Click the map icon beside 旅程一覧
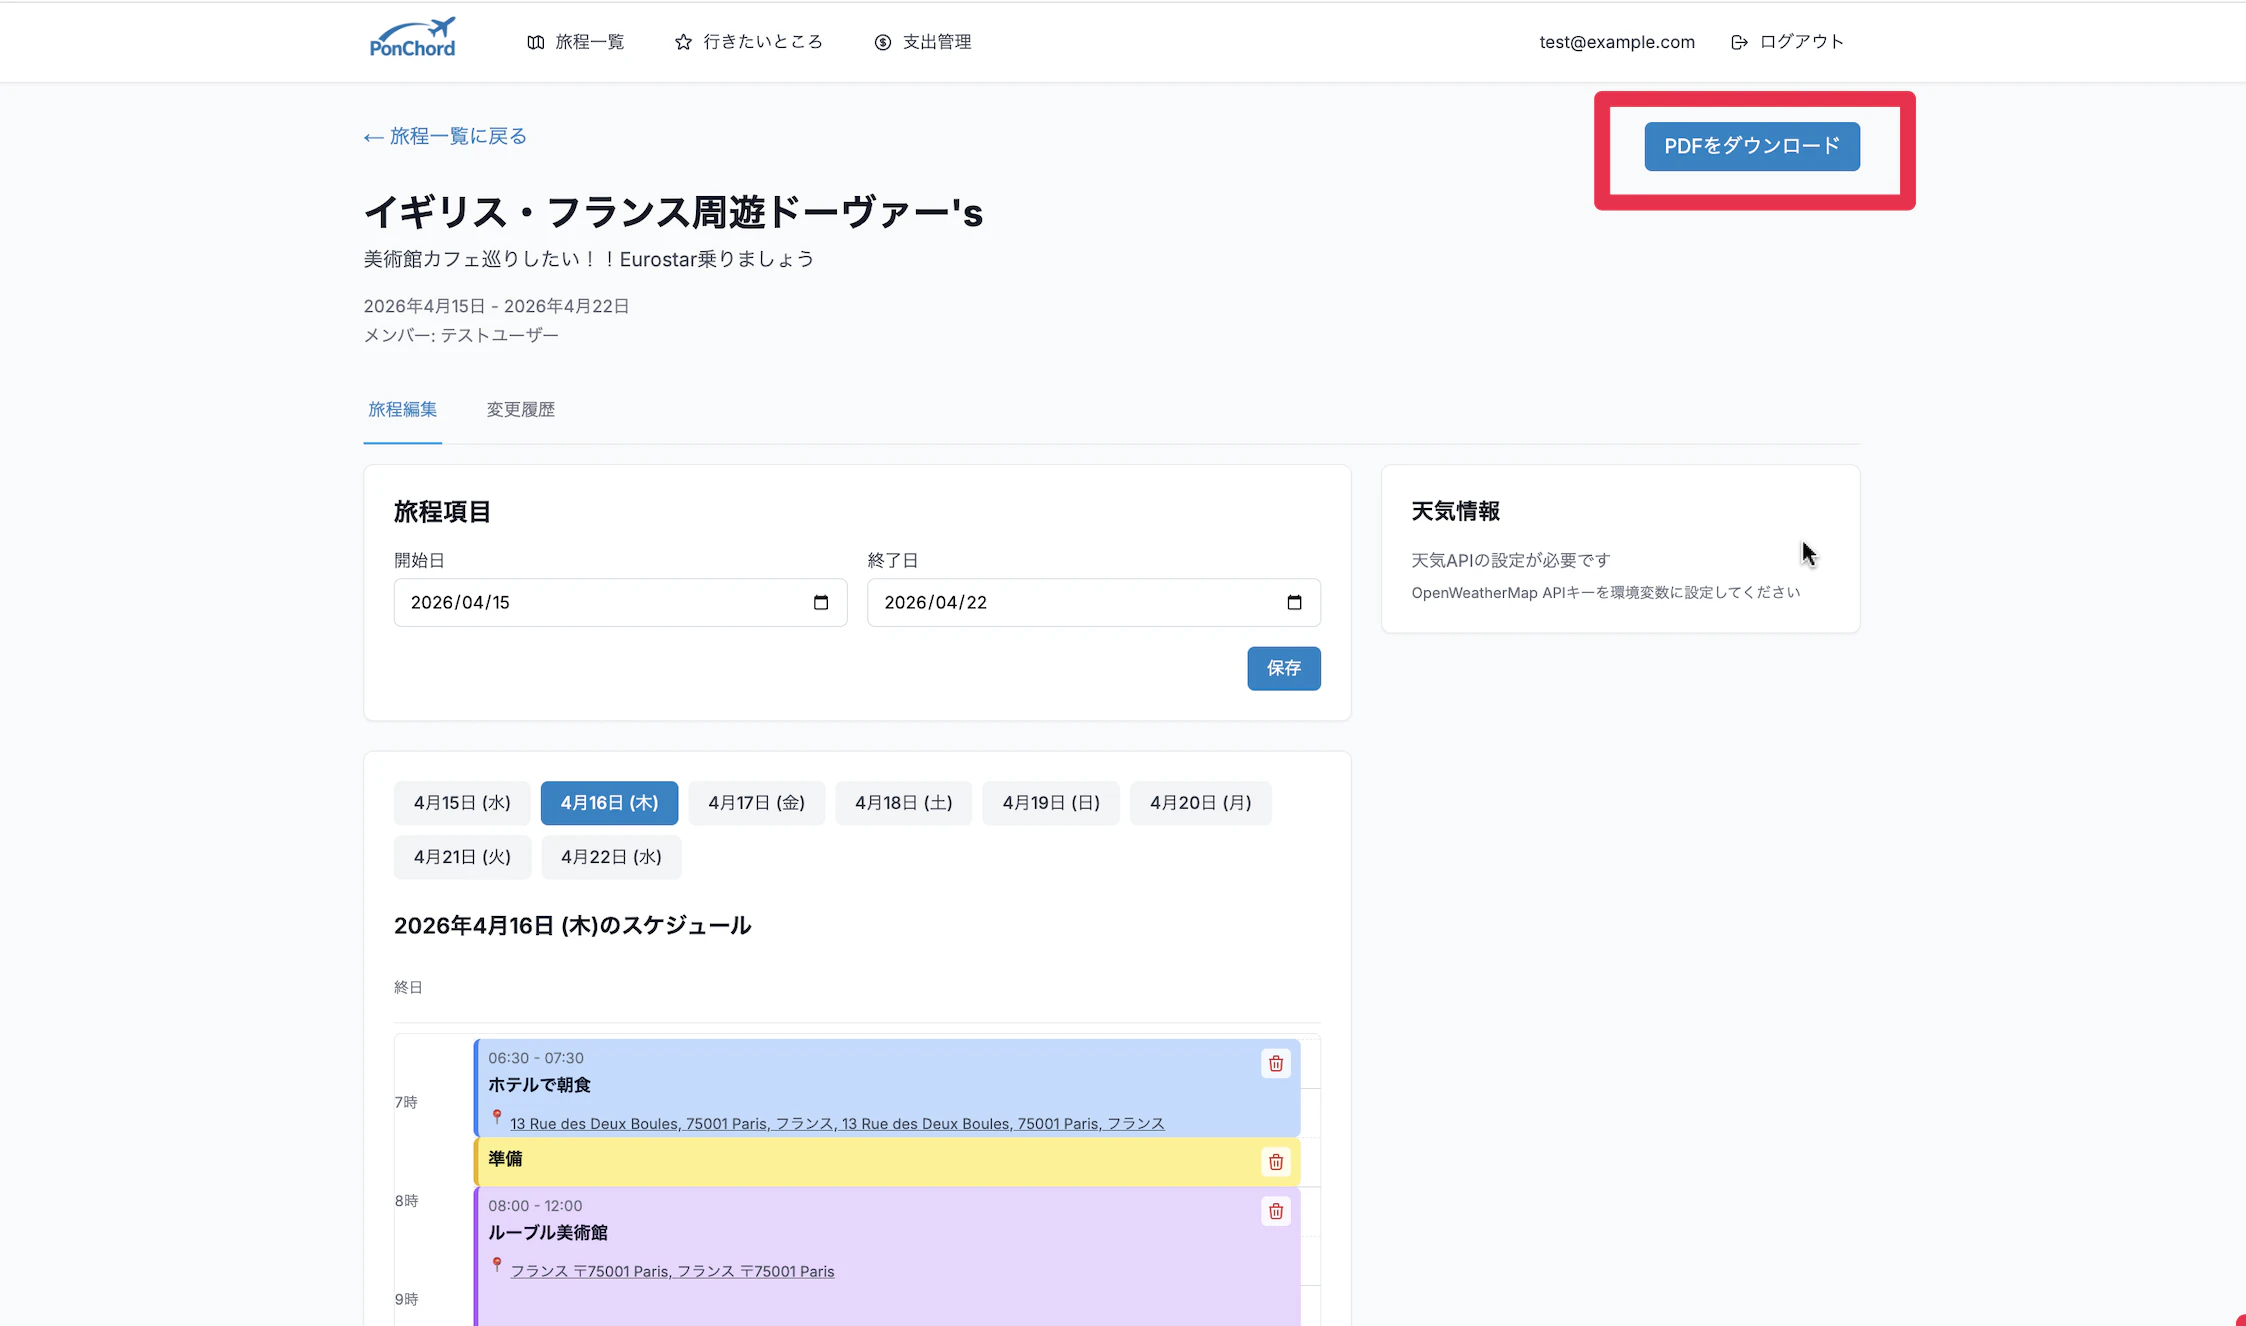This screenshot has width=2246, height=1326. [536, 42]
